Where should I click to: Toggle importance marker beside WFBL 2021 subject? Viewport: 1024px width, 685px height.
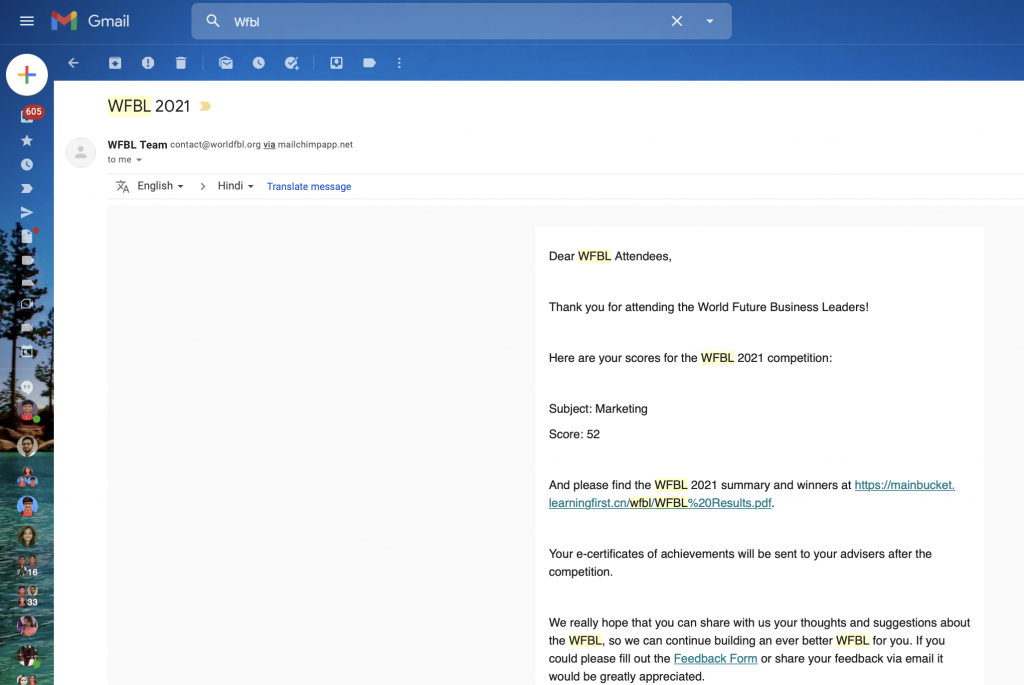[x=205, y=106]
